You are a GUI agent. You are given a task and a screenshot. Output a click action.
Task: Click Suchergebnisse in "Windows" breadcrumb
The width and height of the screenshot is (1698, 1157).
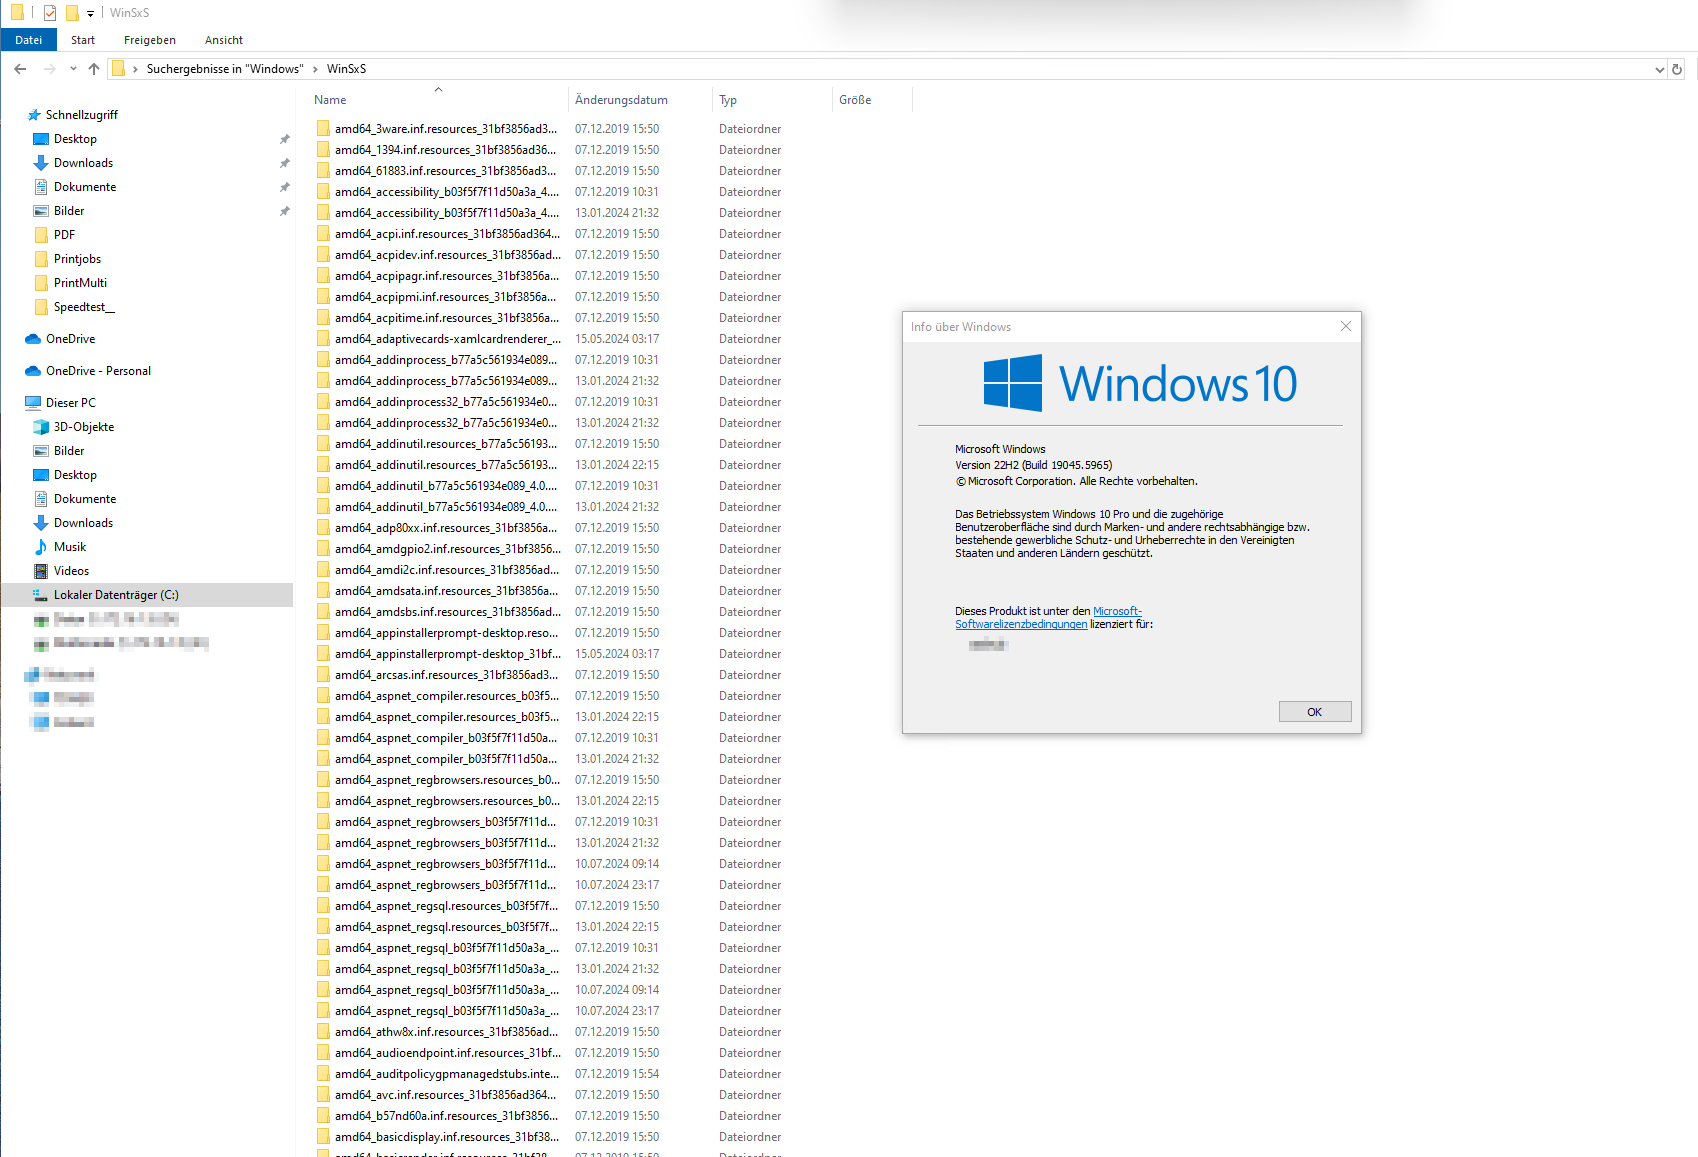[x=225, y=69]
